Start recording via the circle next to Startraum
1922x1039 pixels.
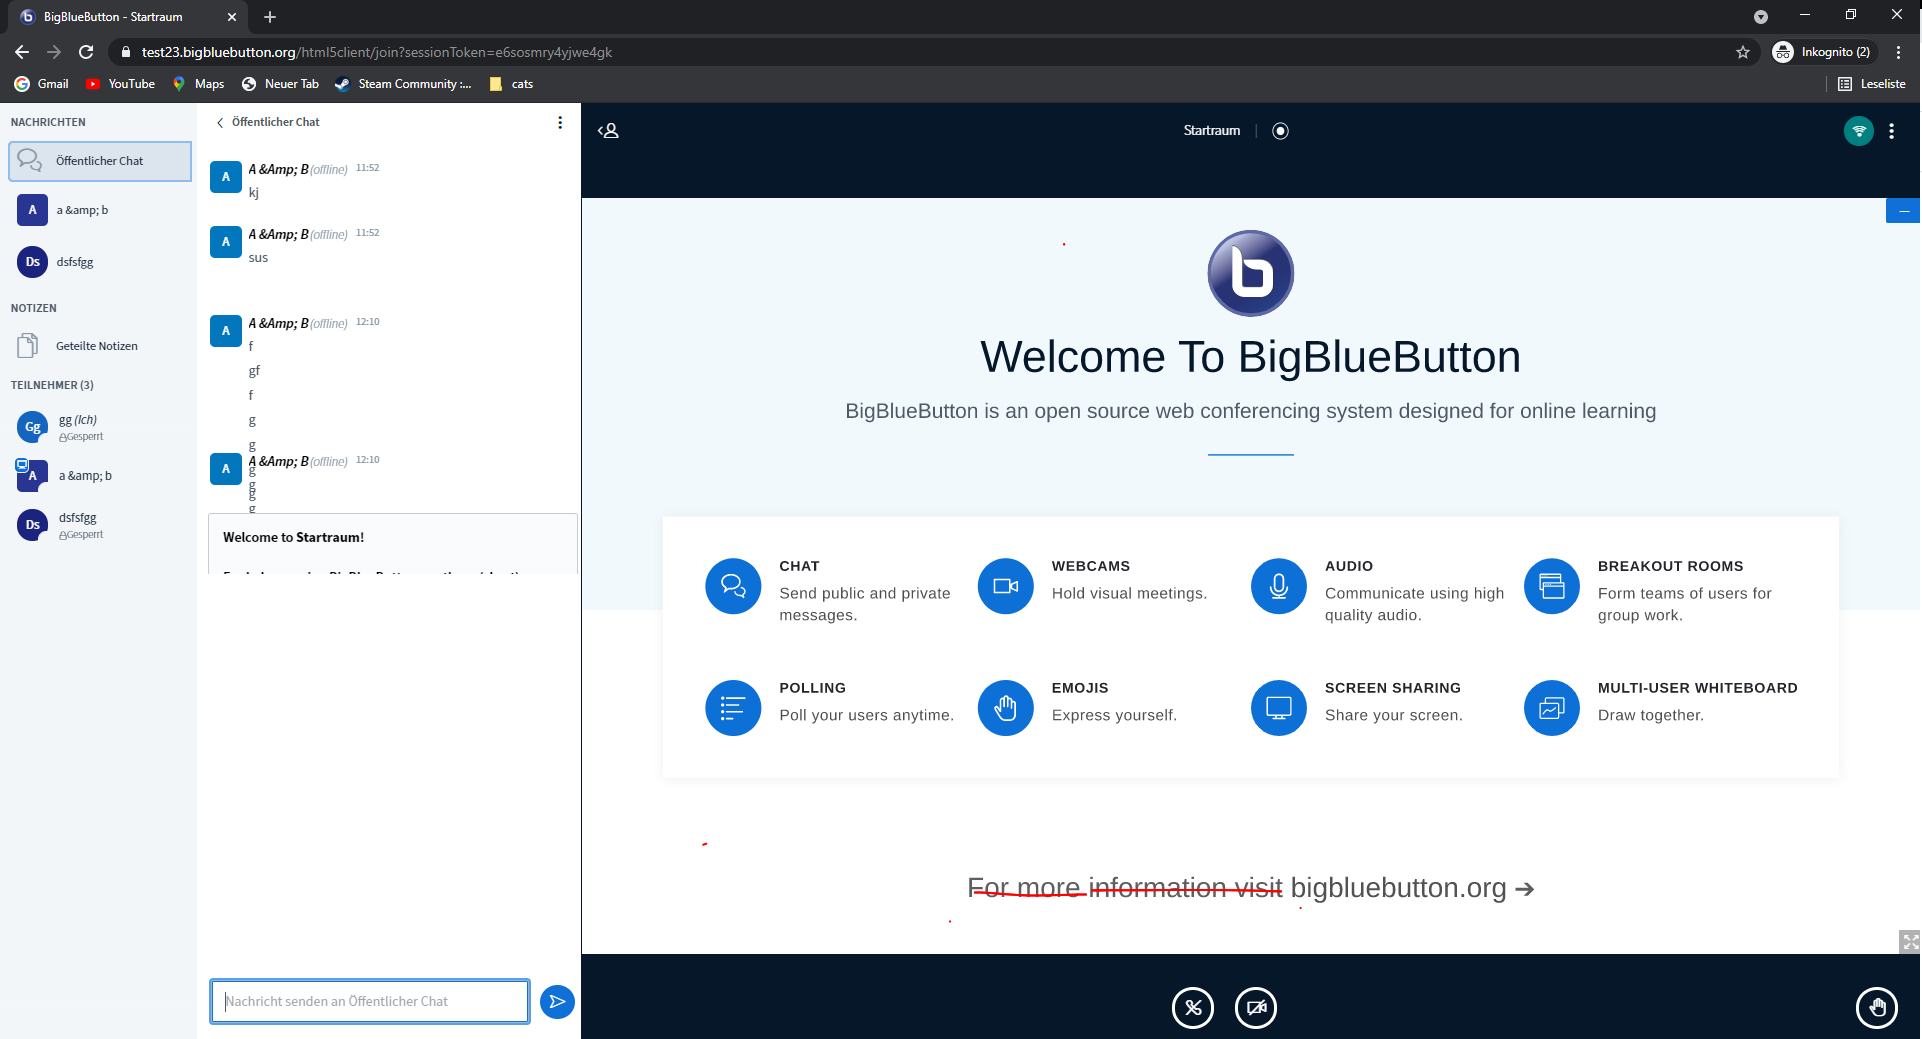click(x=1281, y=130)
